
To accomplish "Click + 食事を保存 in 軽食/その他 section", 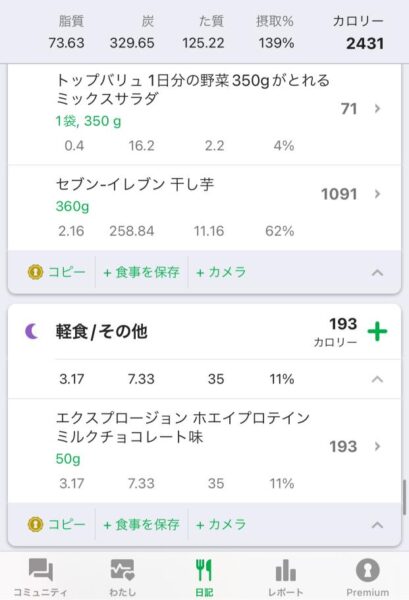I will point(141,524).
